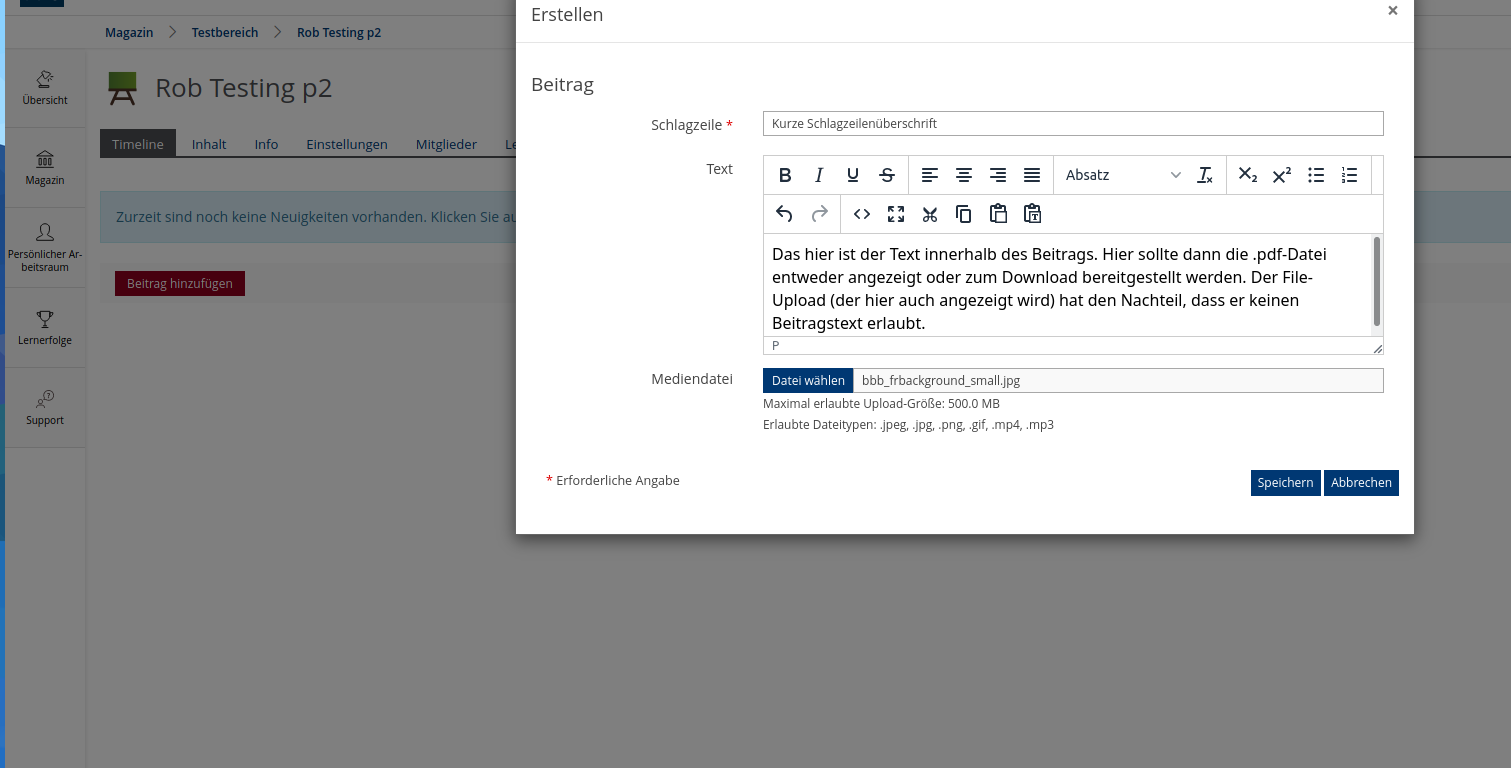Center align the paragraph text

pyautogui.click(x=964, y=175)
